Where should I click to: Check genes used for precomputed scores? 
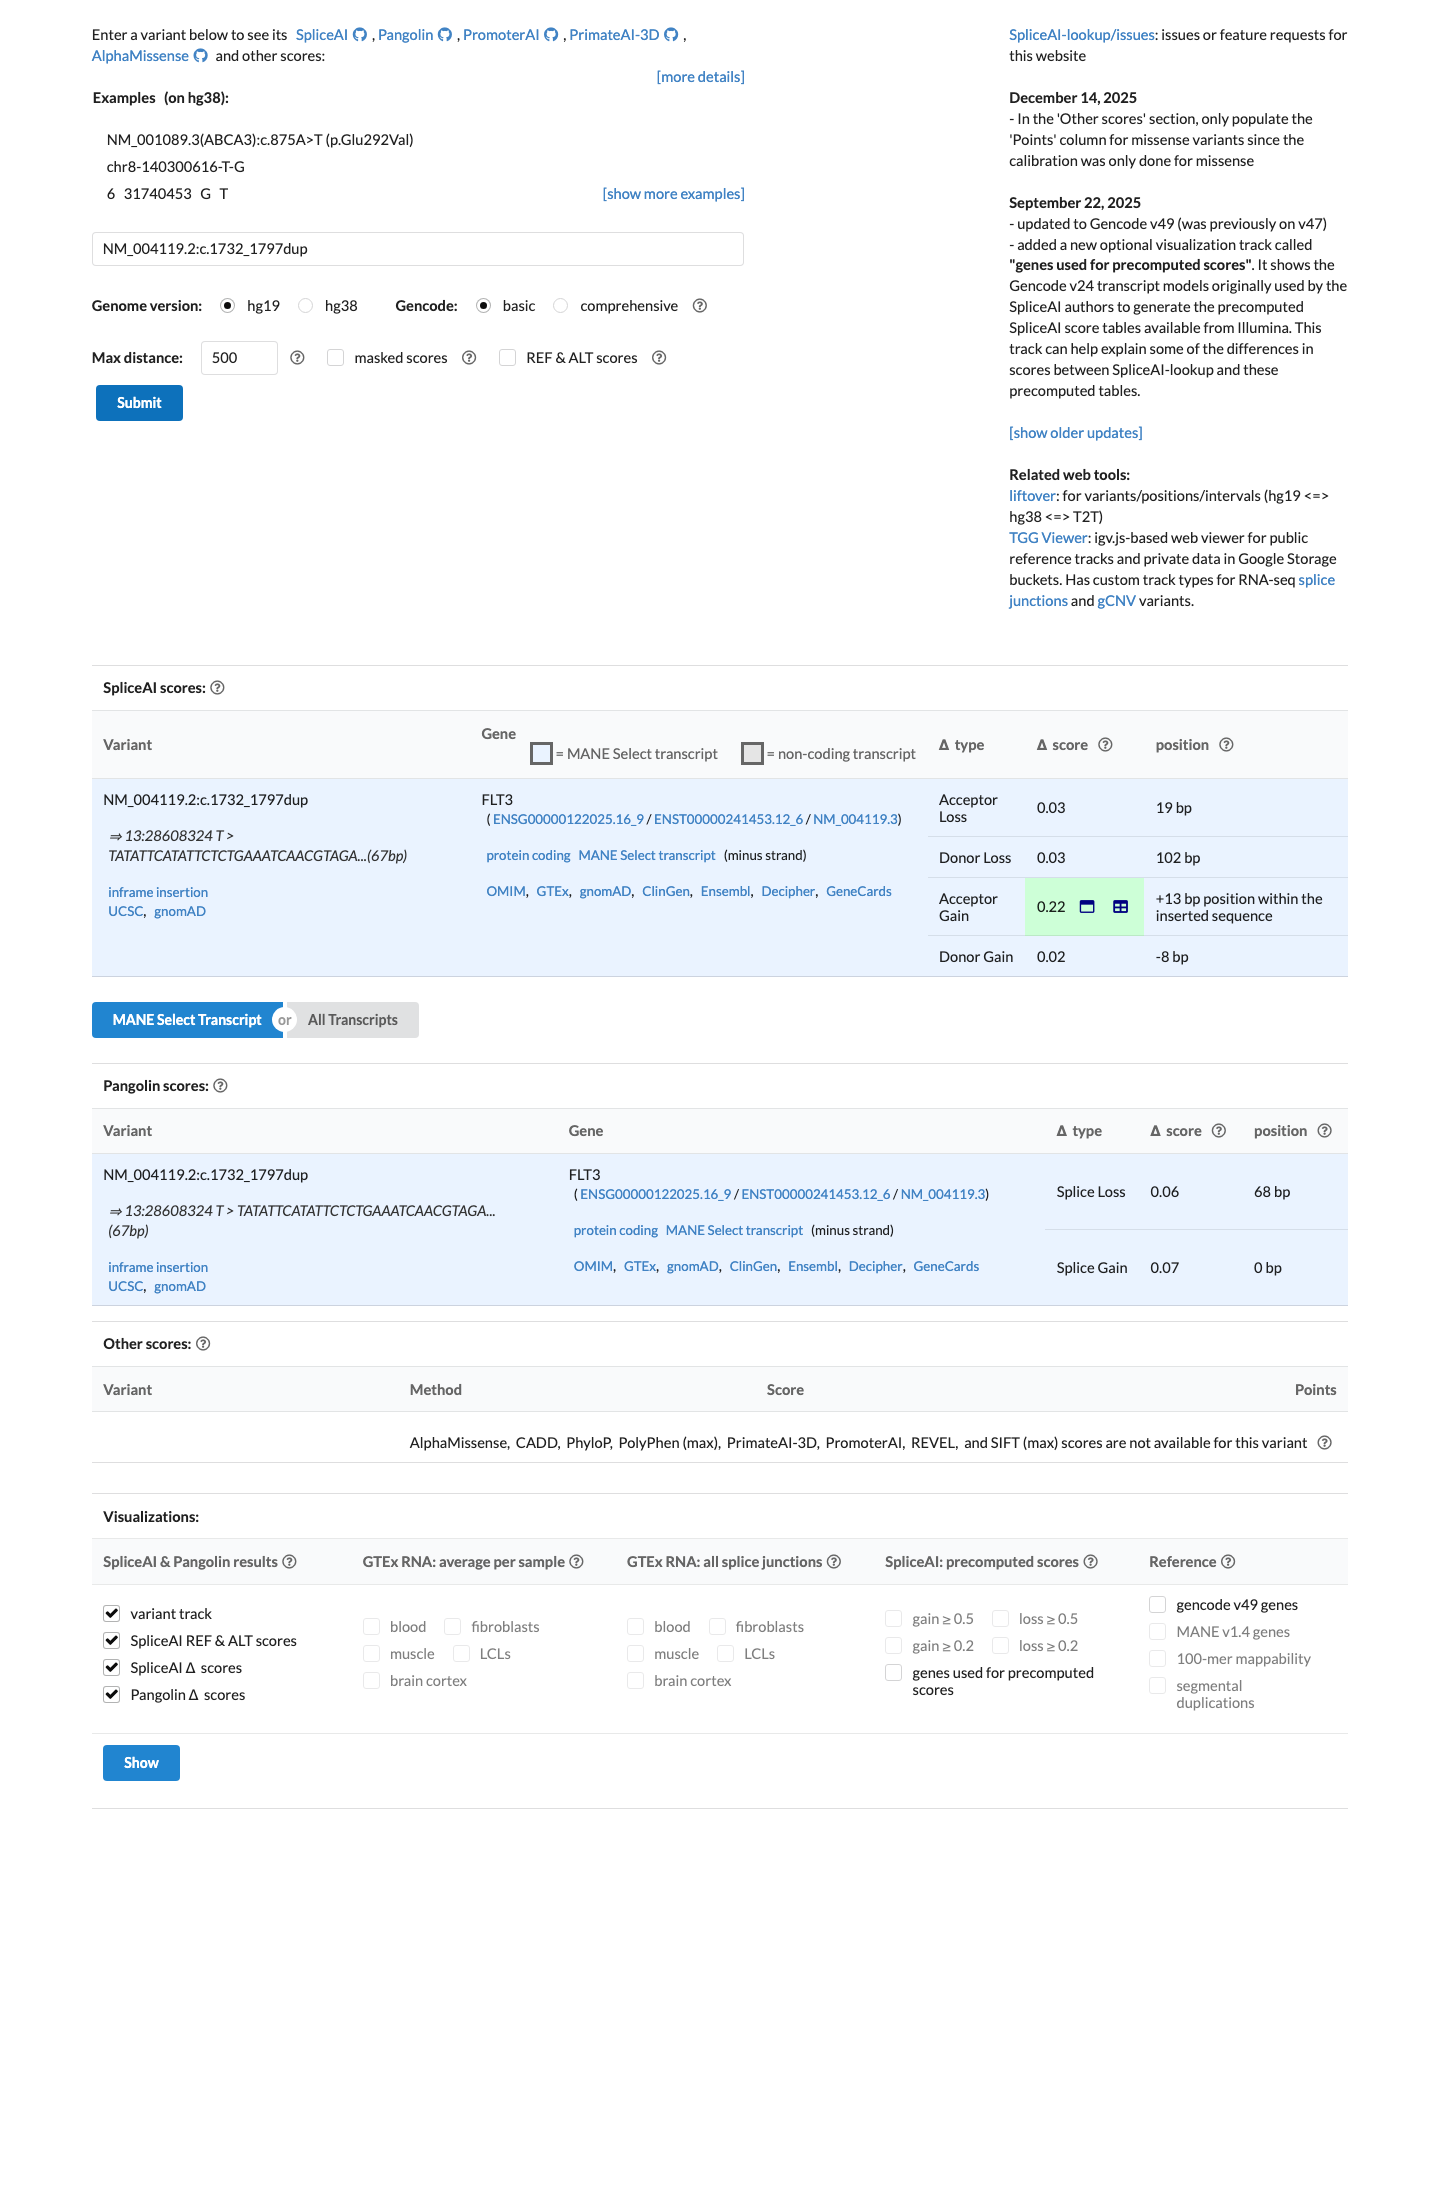click(894, 1673)
